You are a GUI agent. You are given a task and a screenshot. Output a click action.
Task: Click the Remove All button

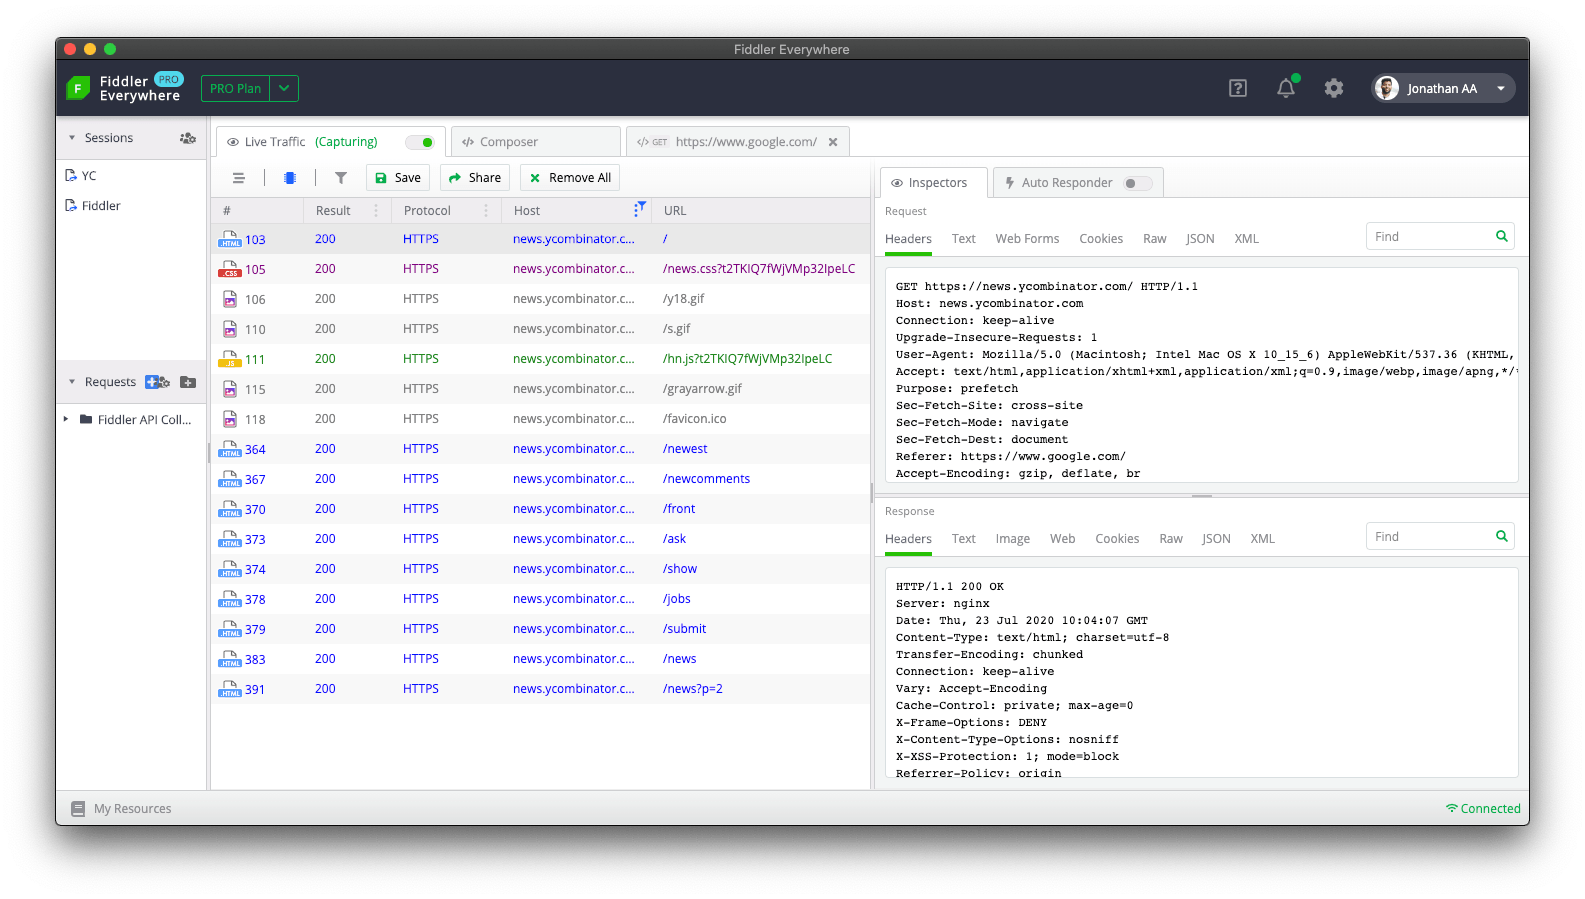pyautogui.click(x=570, y=178)
